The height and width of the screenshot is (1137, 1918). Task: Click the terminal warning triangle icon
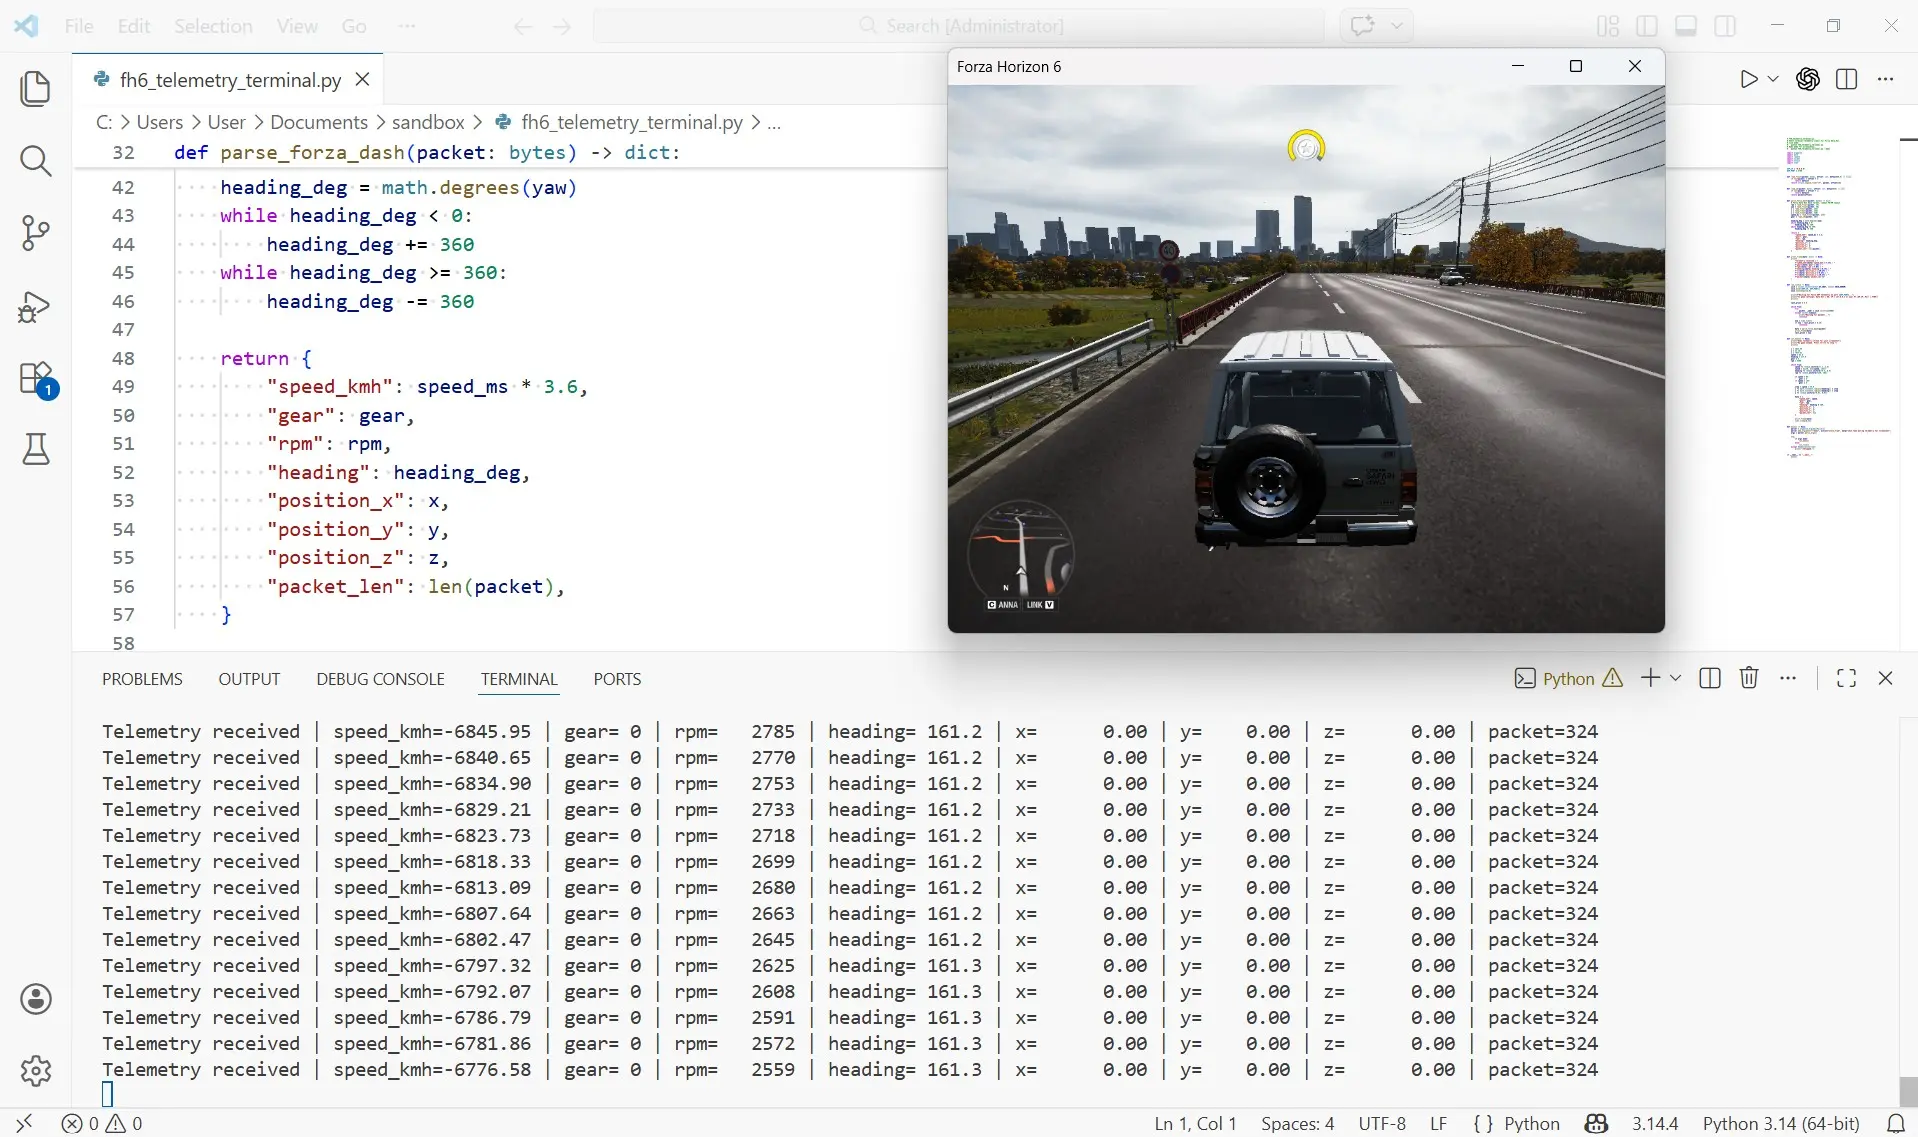tap(1613, 678)
